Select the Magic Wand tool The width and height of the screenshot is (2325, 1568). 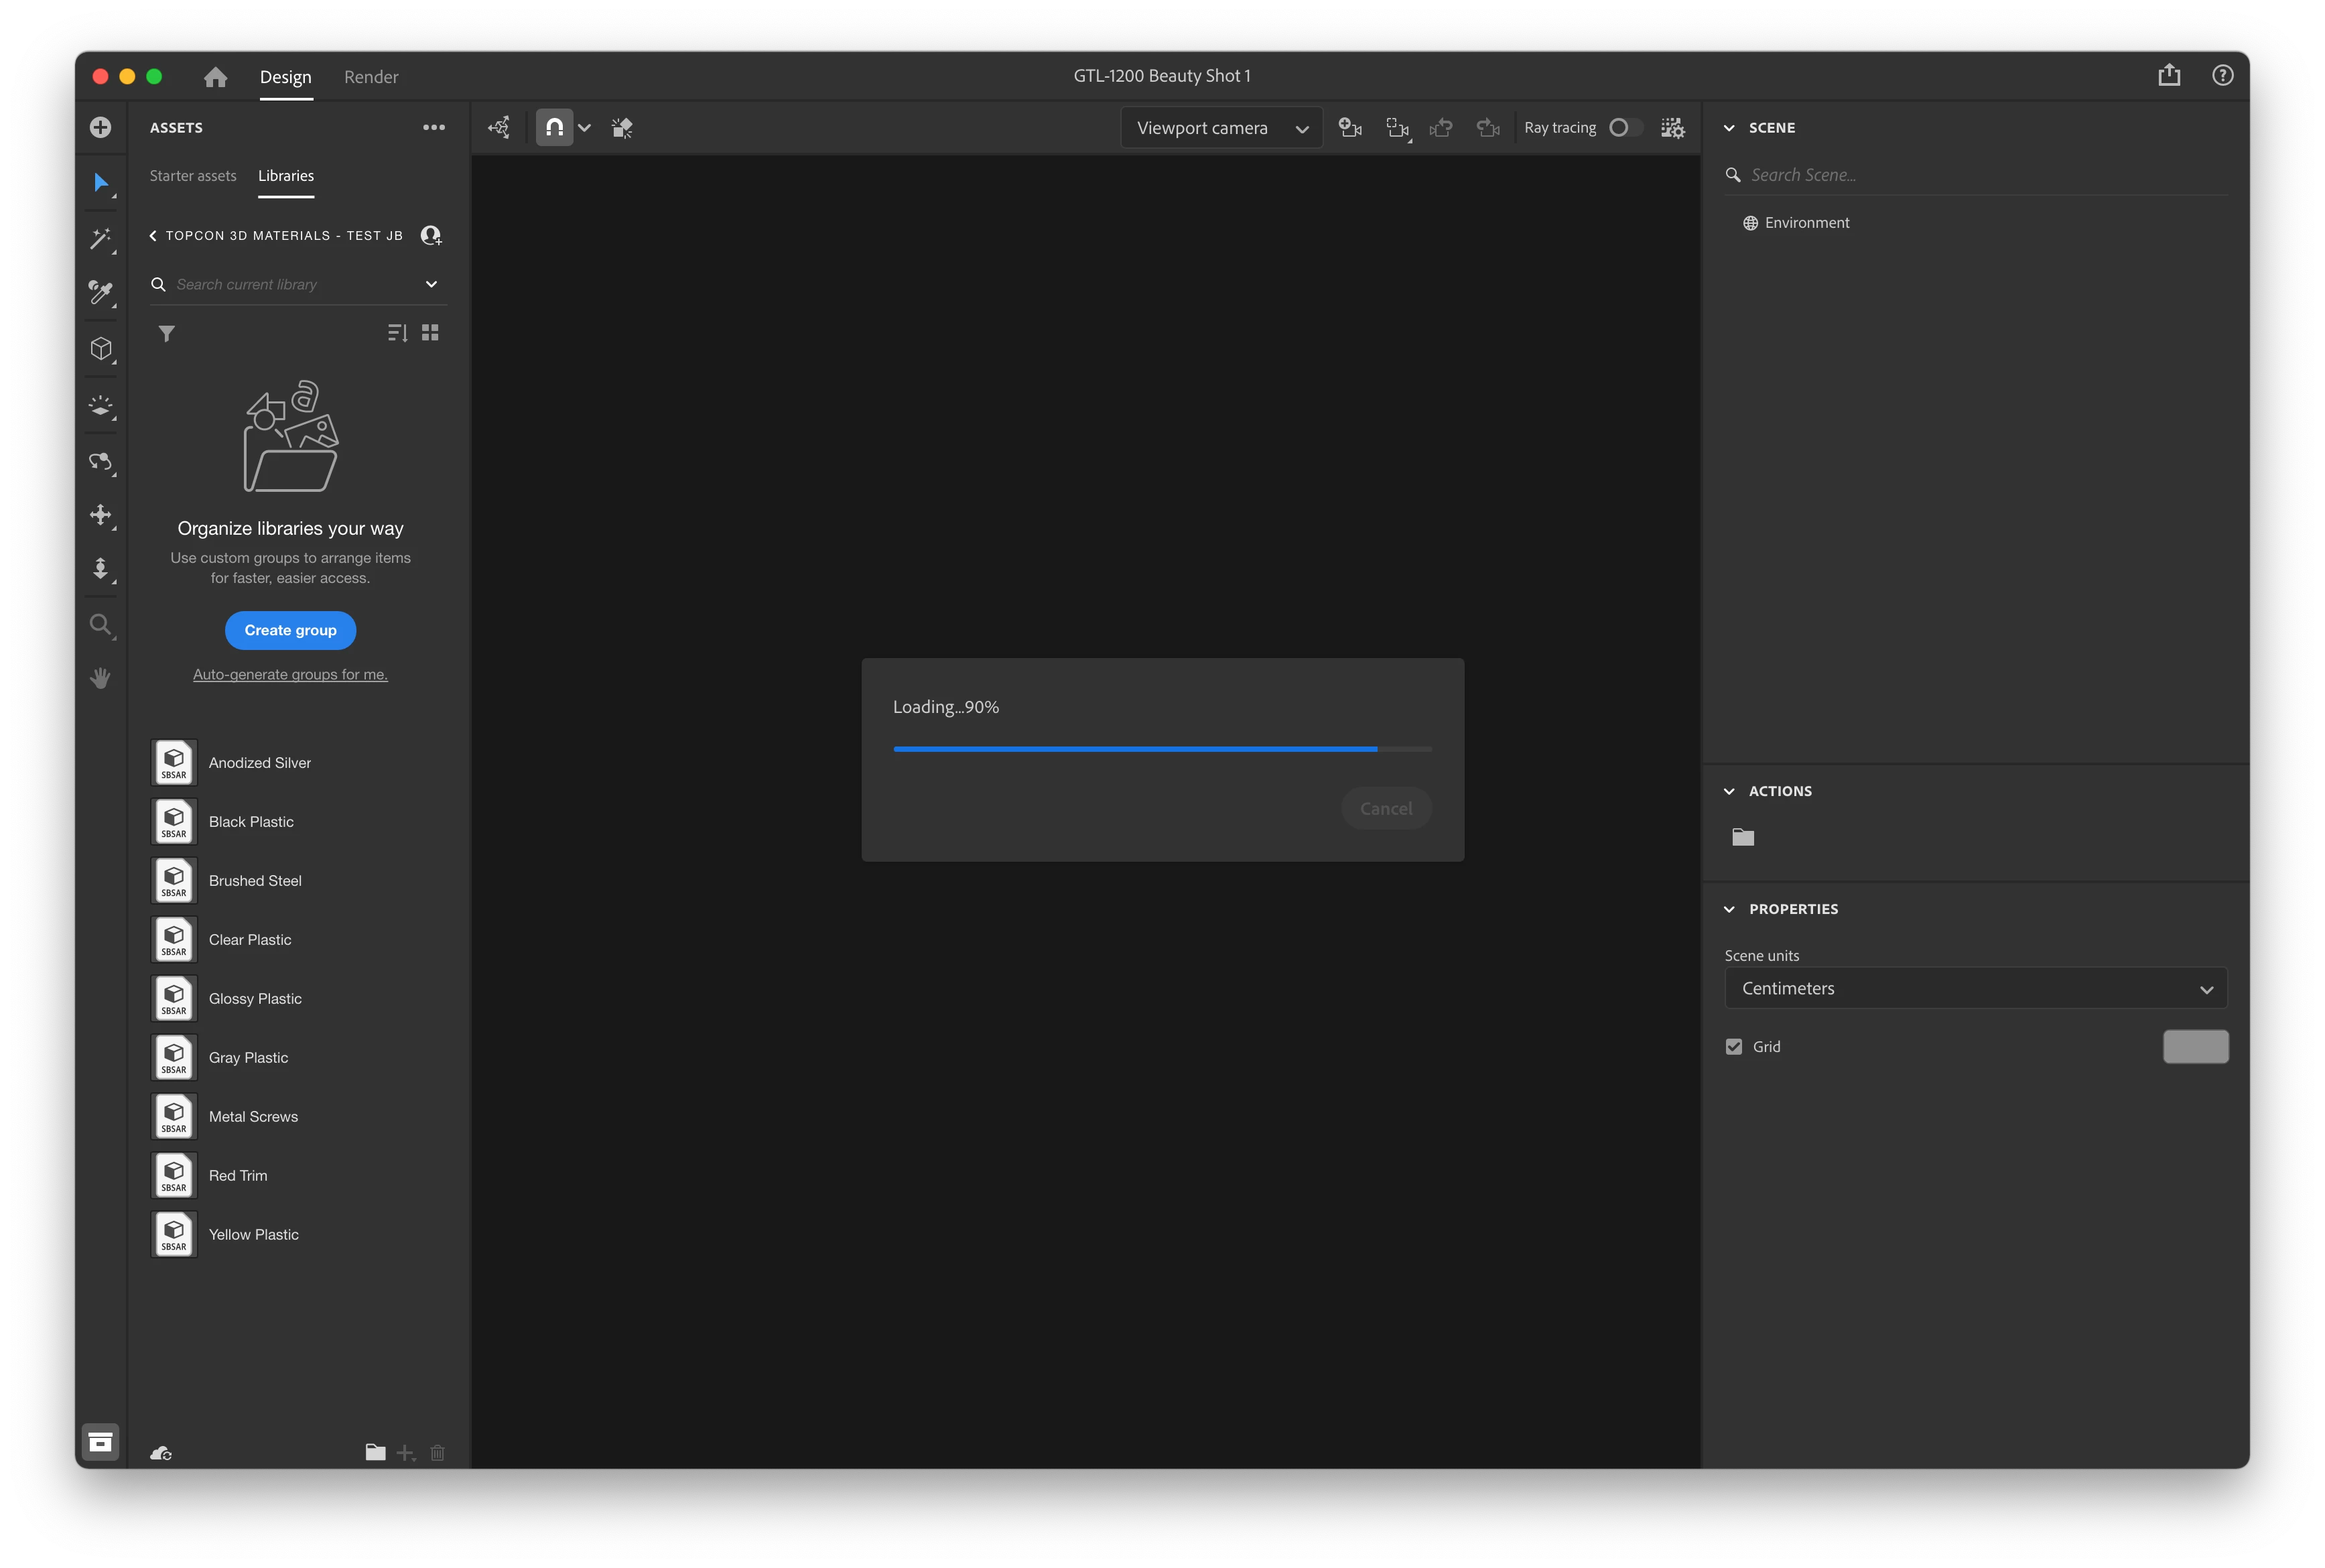(100, 238)
